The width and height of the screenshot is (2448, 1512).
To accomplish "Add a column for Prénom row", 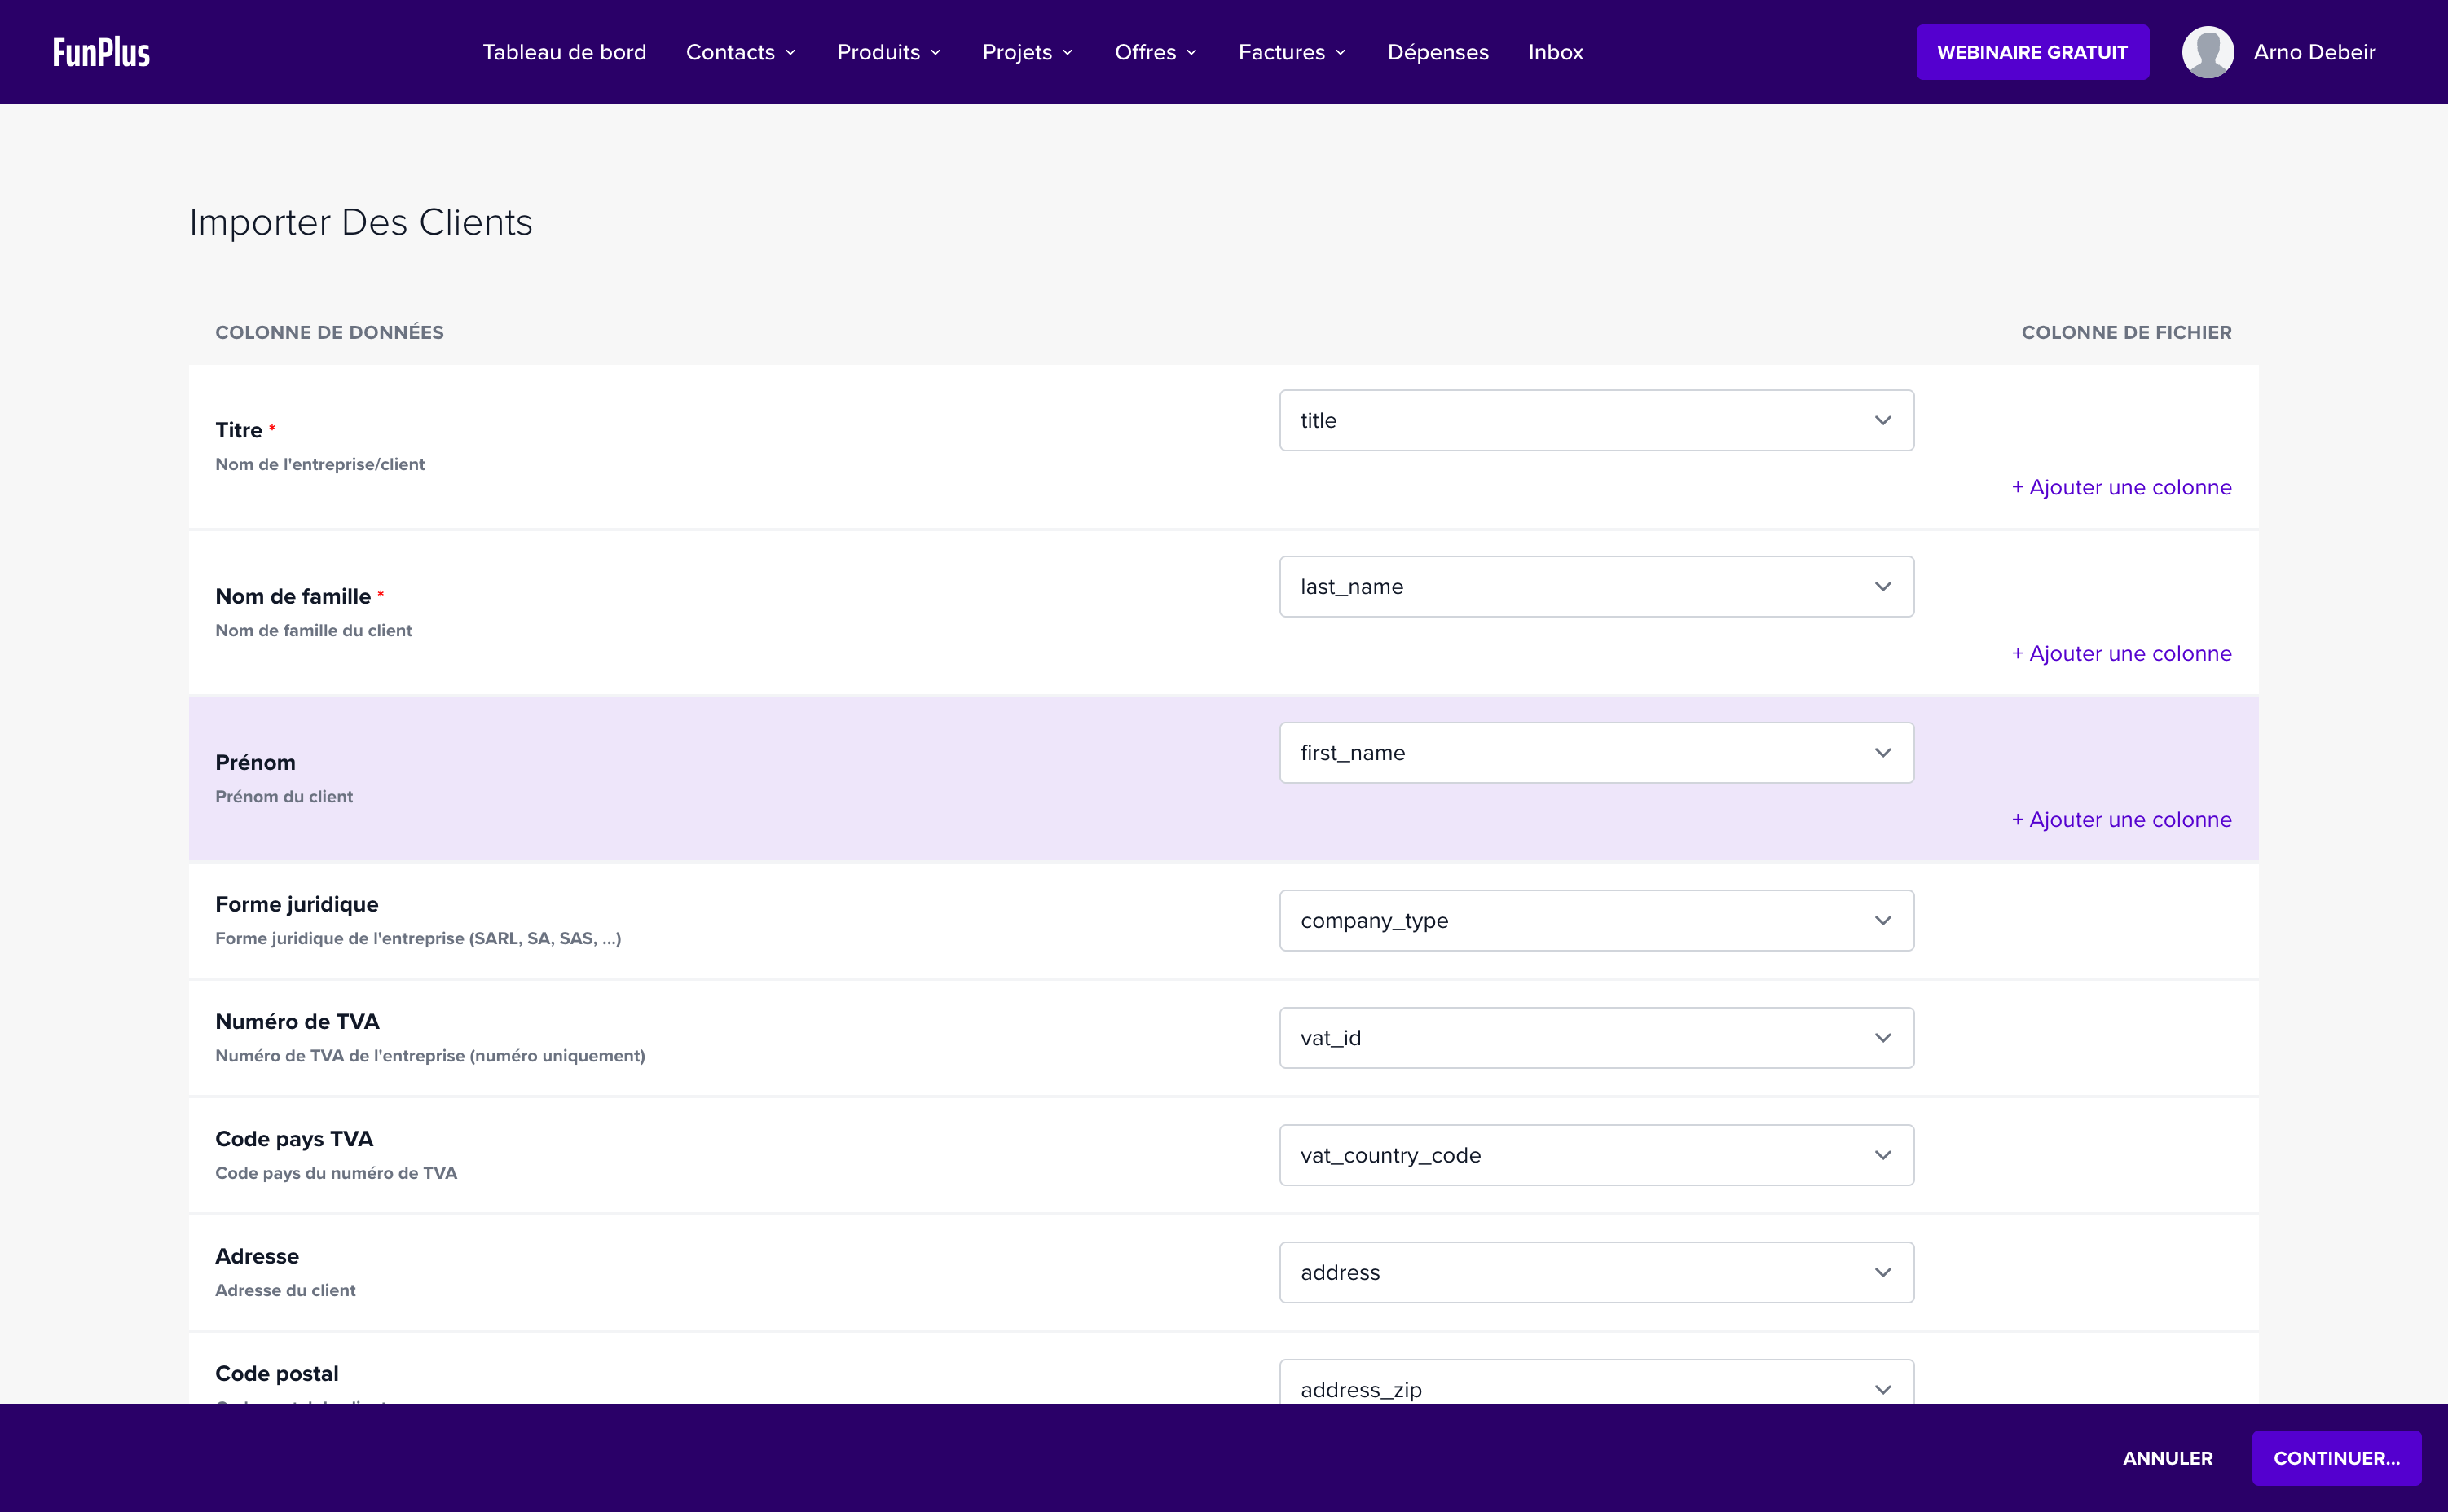I will [x=2121, y=819].
